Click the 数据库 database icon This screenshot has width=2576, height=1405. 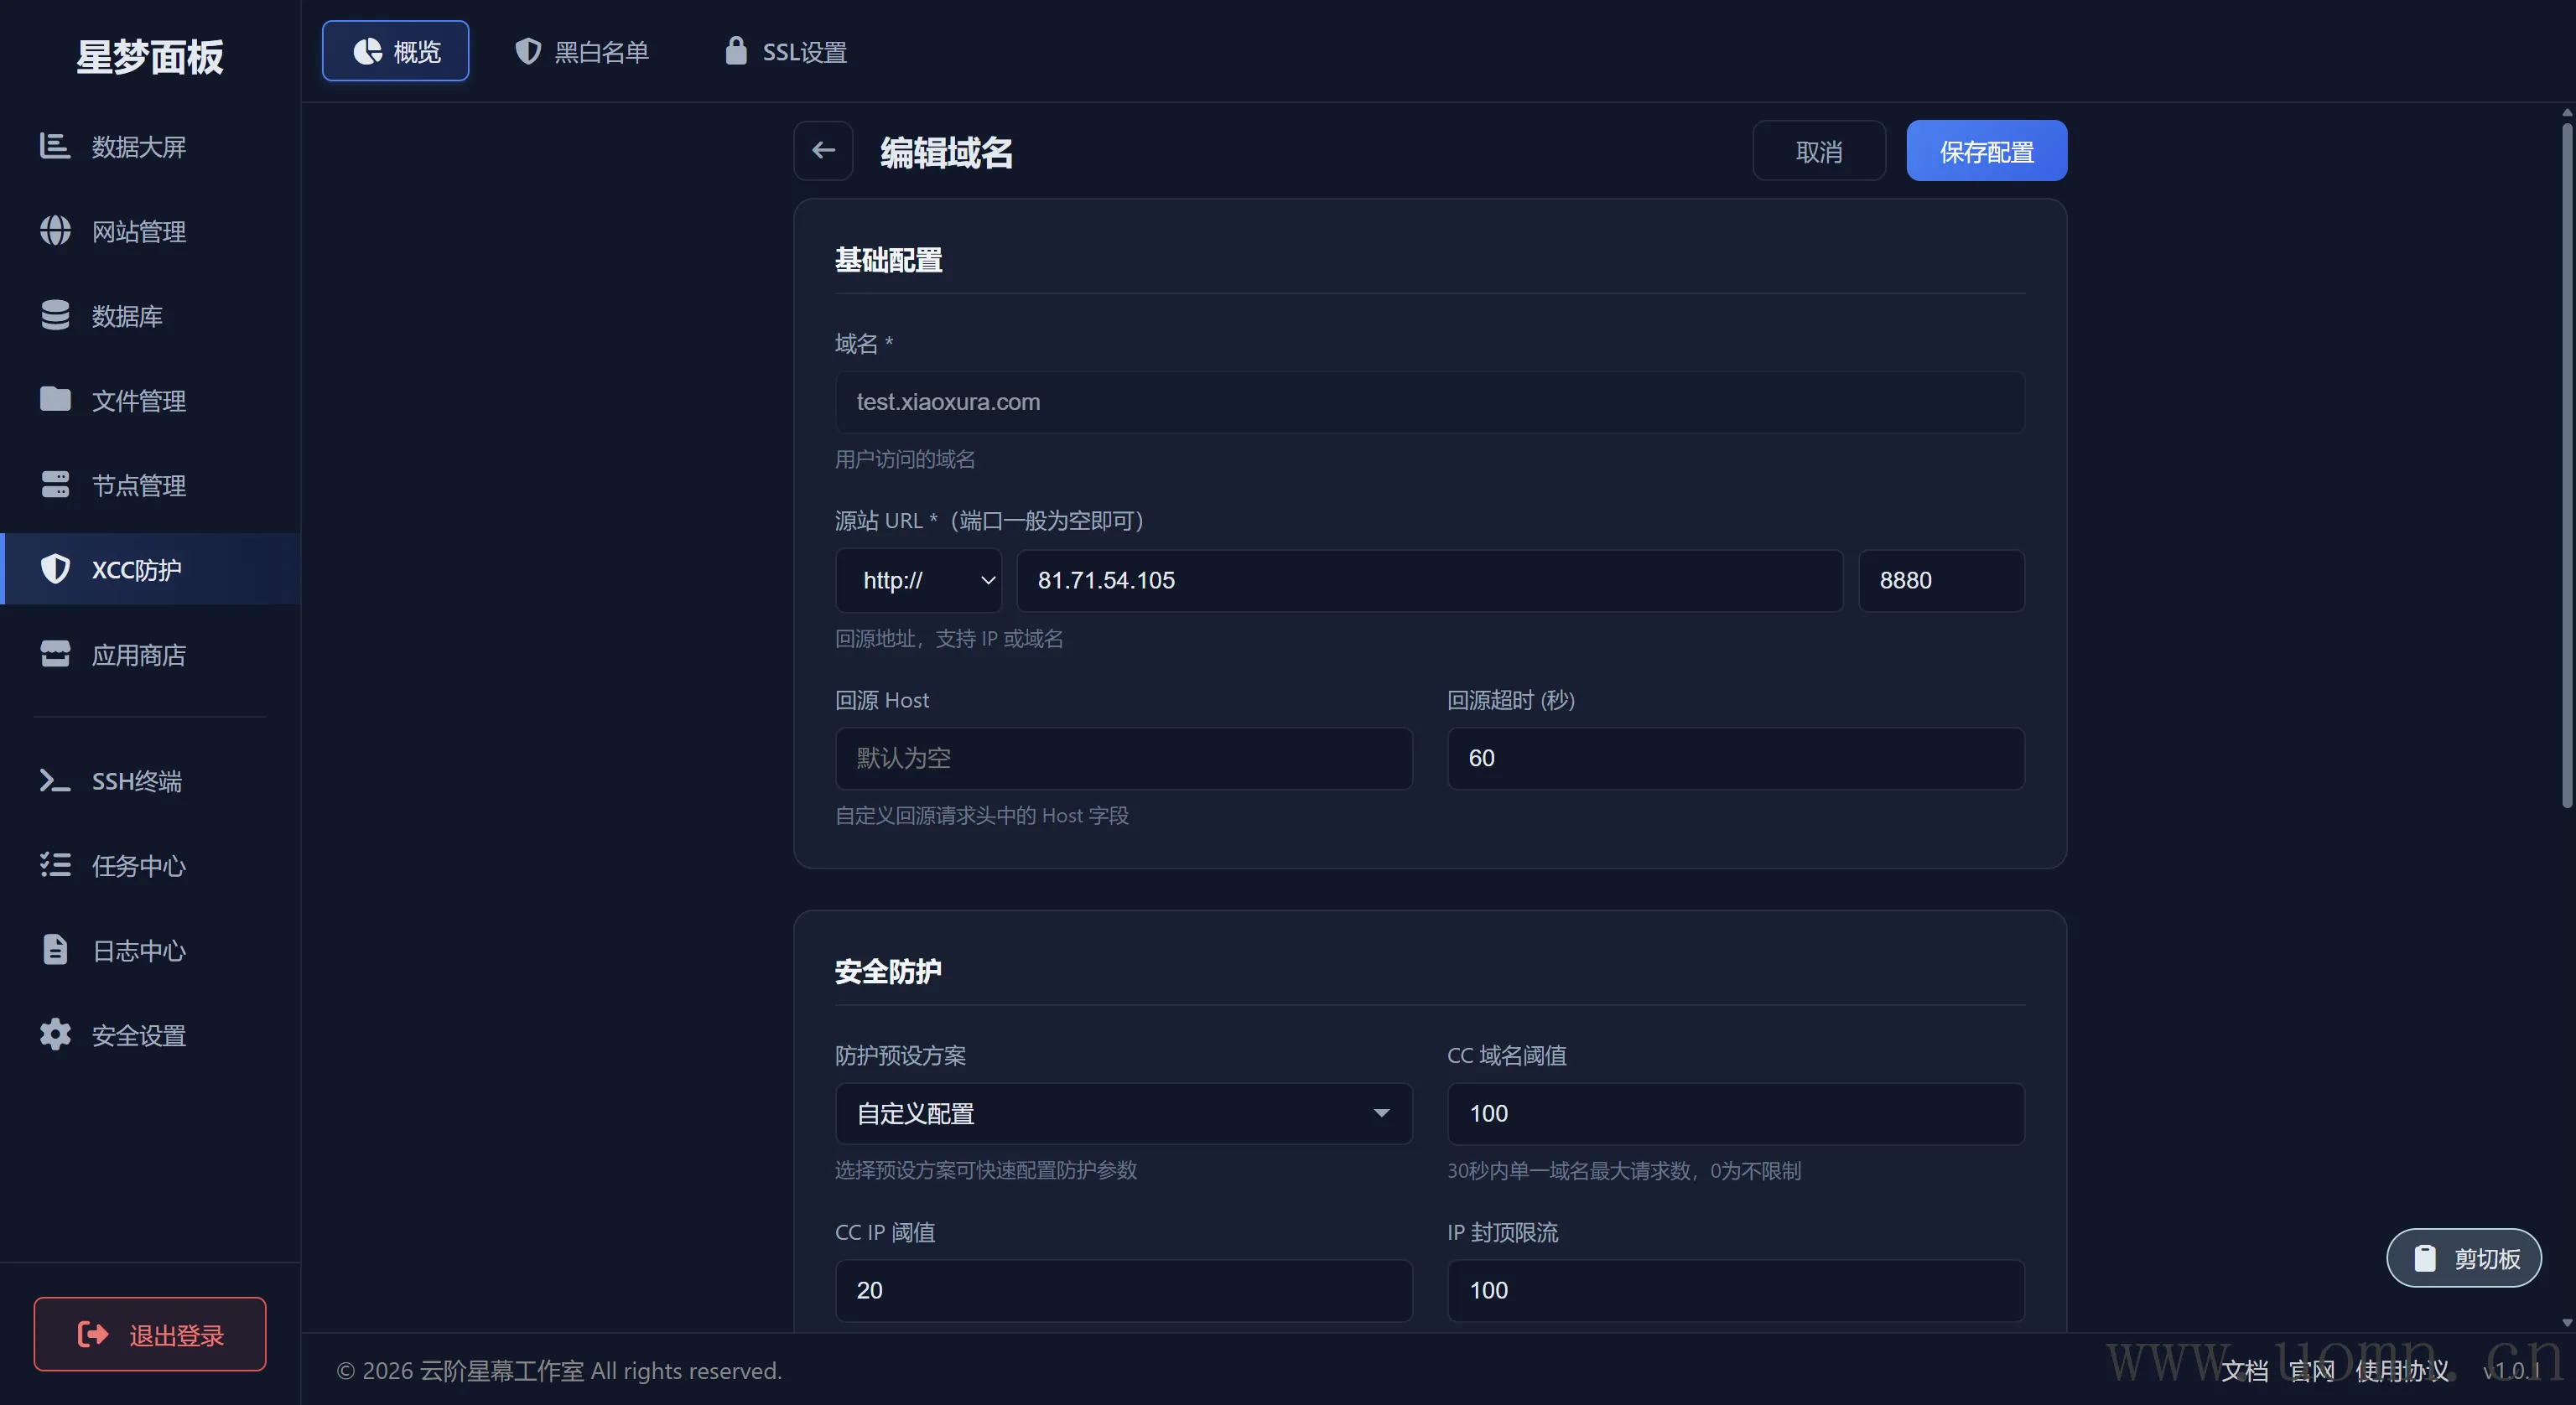(55, 316)
